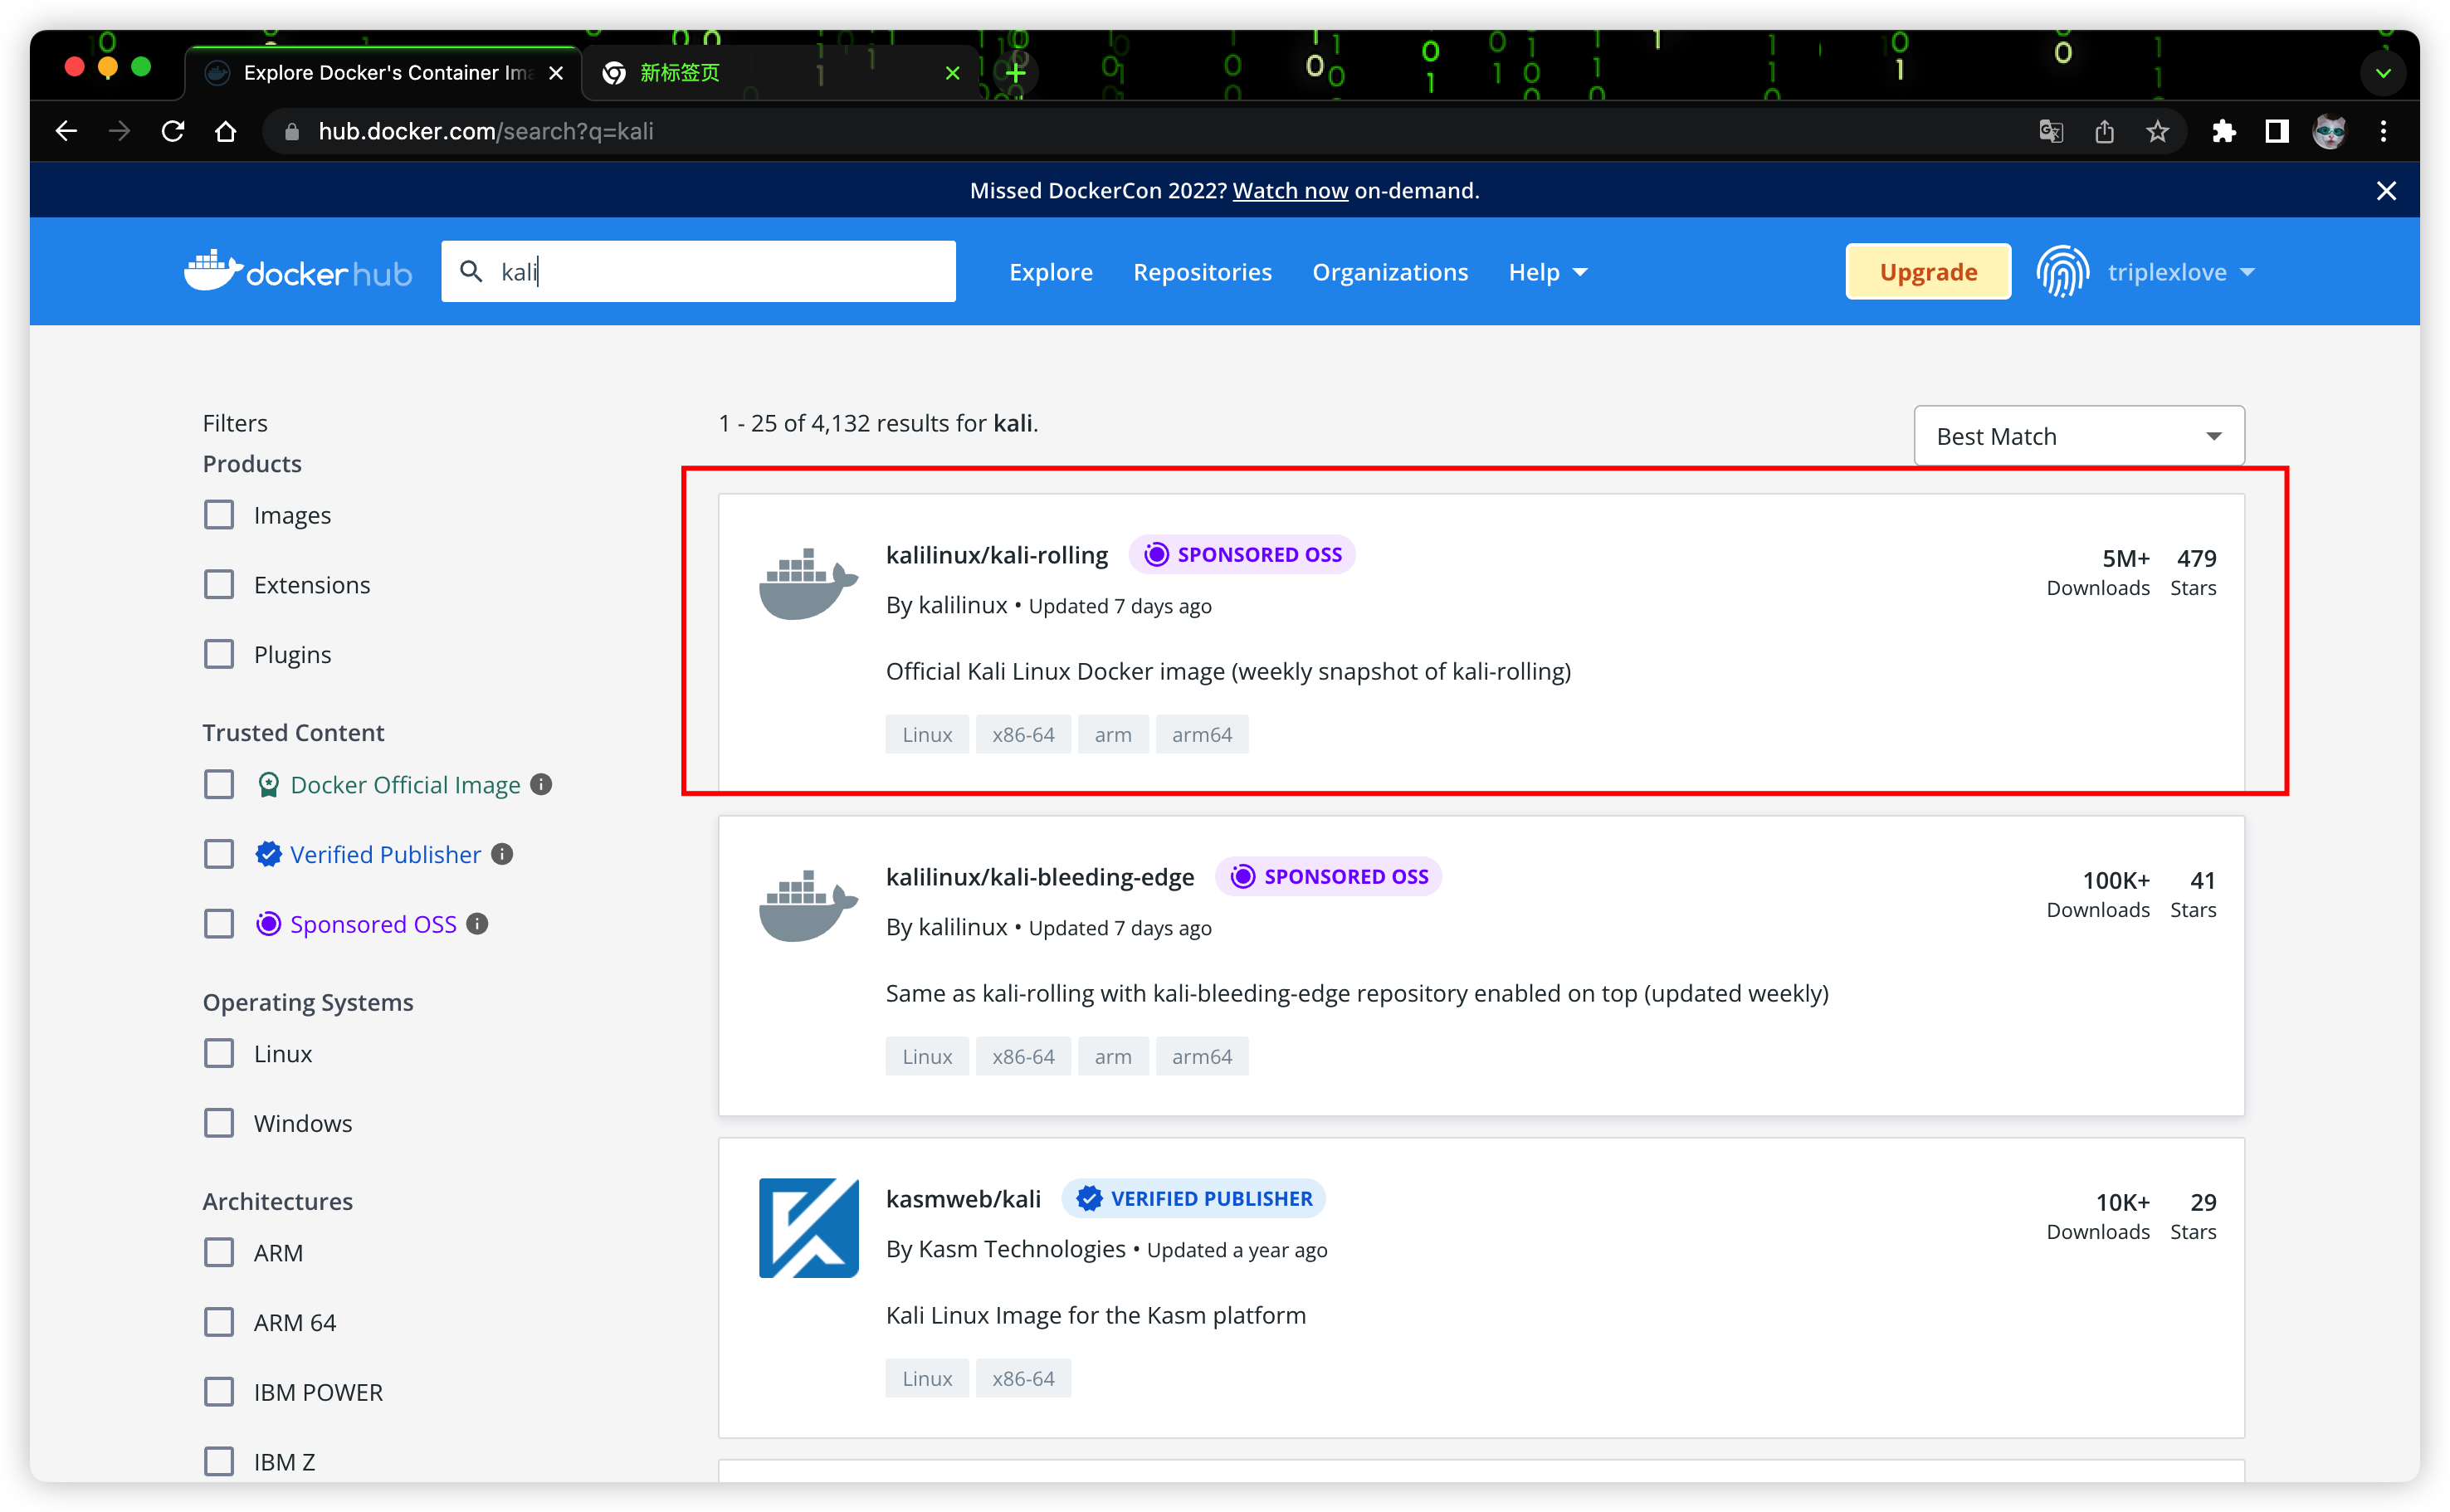Click x86-64 tag on kasmweb/kali
This screenshot has height=1512, width=2450.
(x=1023, y=1379)
